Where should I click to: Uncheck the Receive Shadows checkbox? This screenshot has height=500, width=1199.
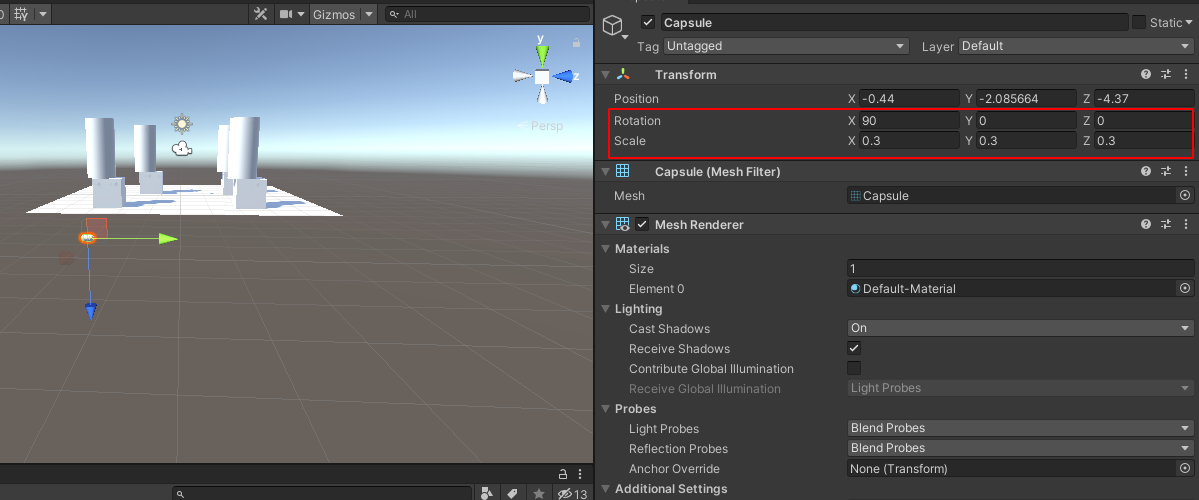(x=854, y=349)
